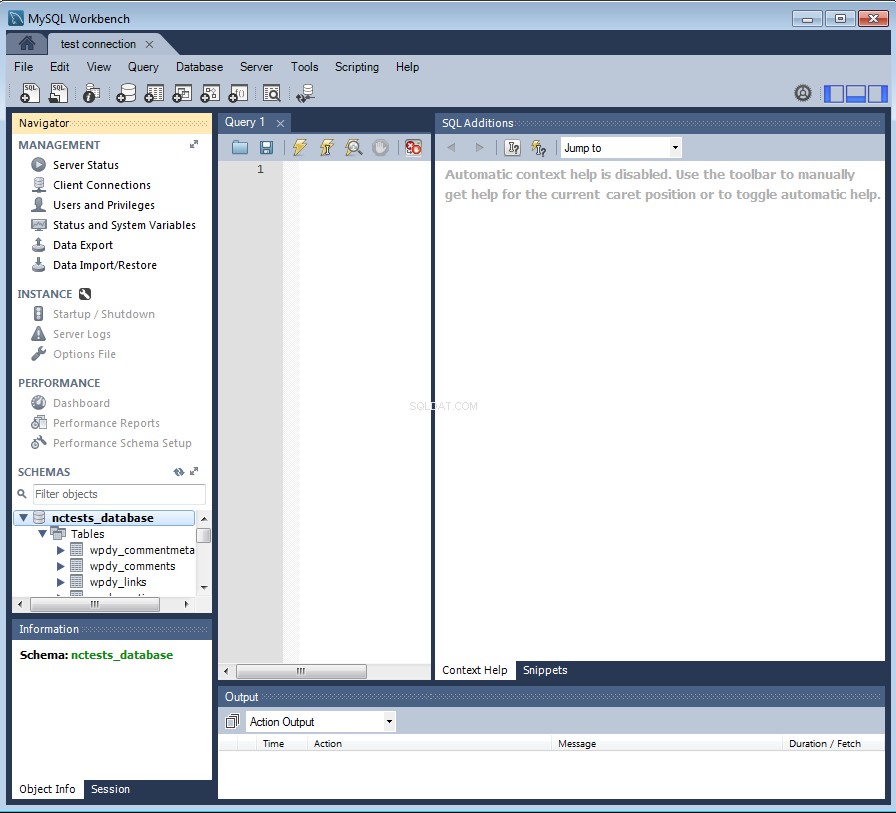Expand the wpdy_links table

coord(61,582)
